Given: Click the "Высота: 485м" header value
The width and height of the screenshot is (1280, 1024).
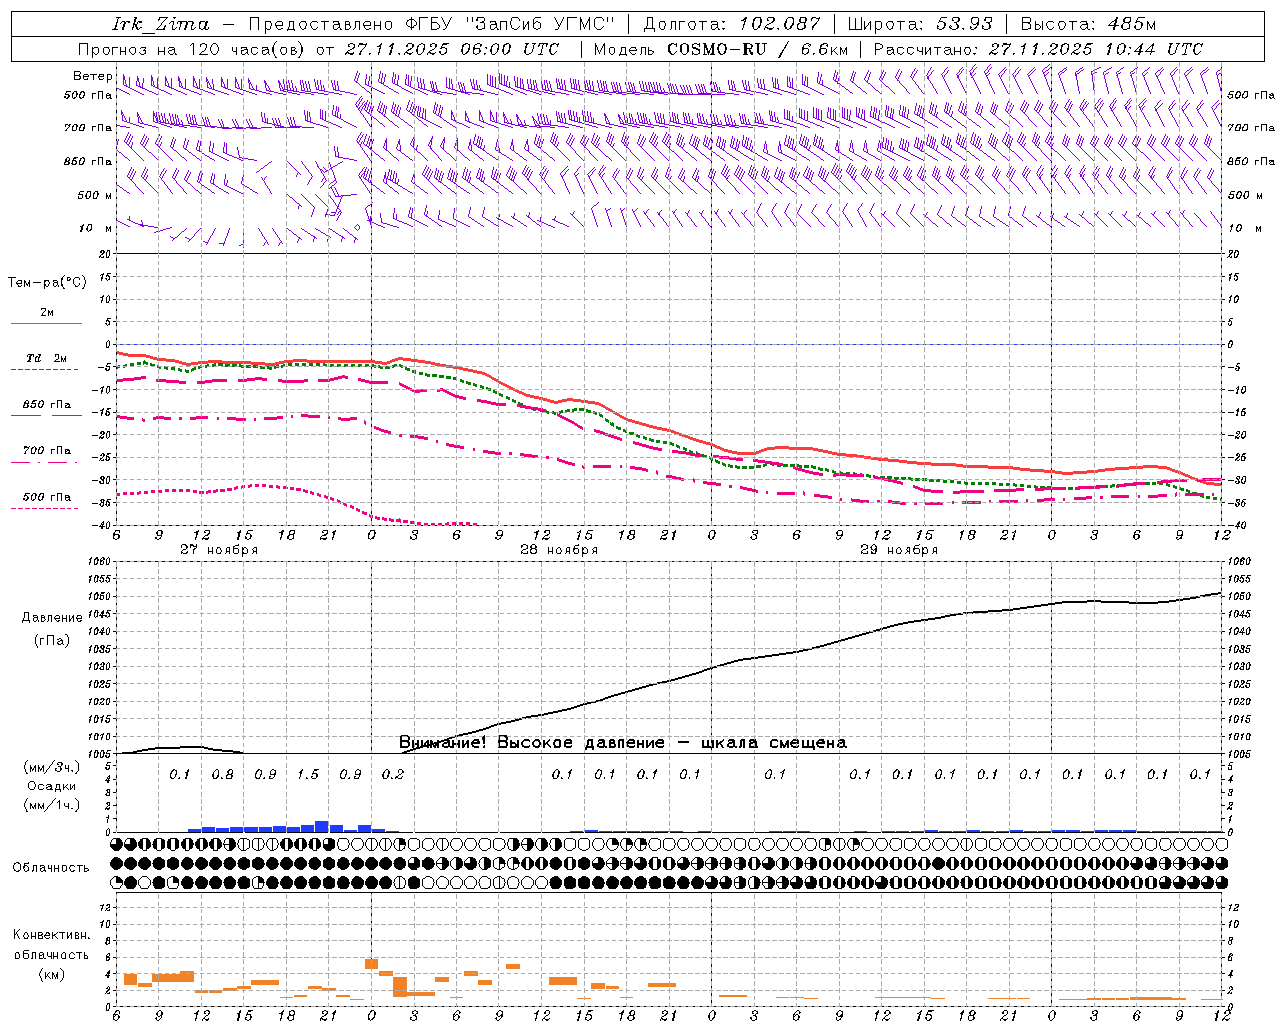Looking at the screenshot, I should (1089, 24).
